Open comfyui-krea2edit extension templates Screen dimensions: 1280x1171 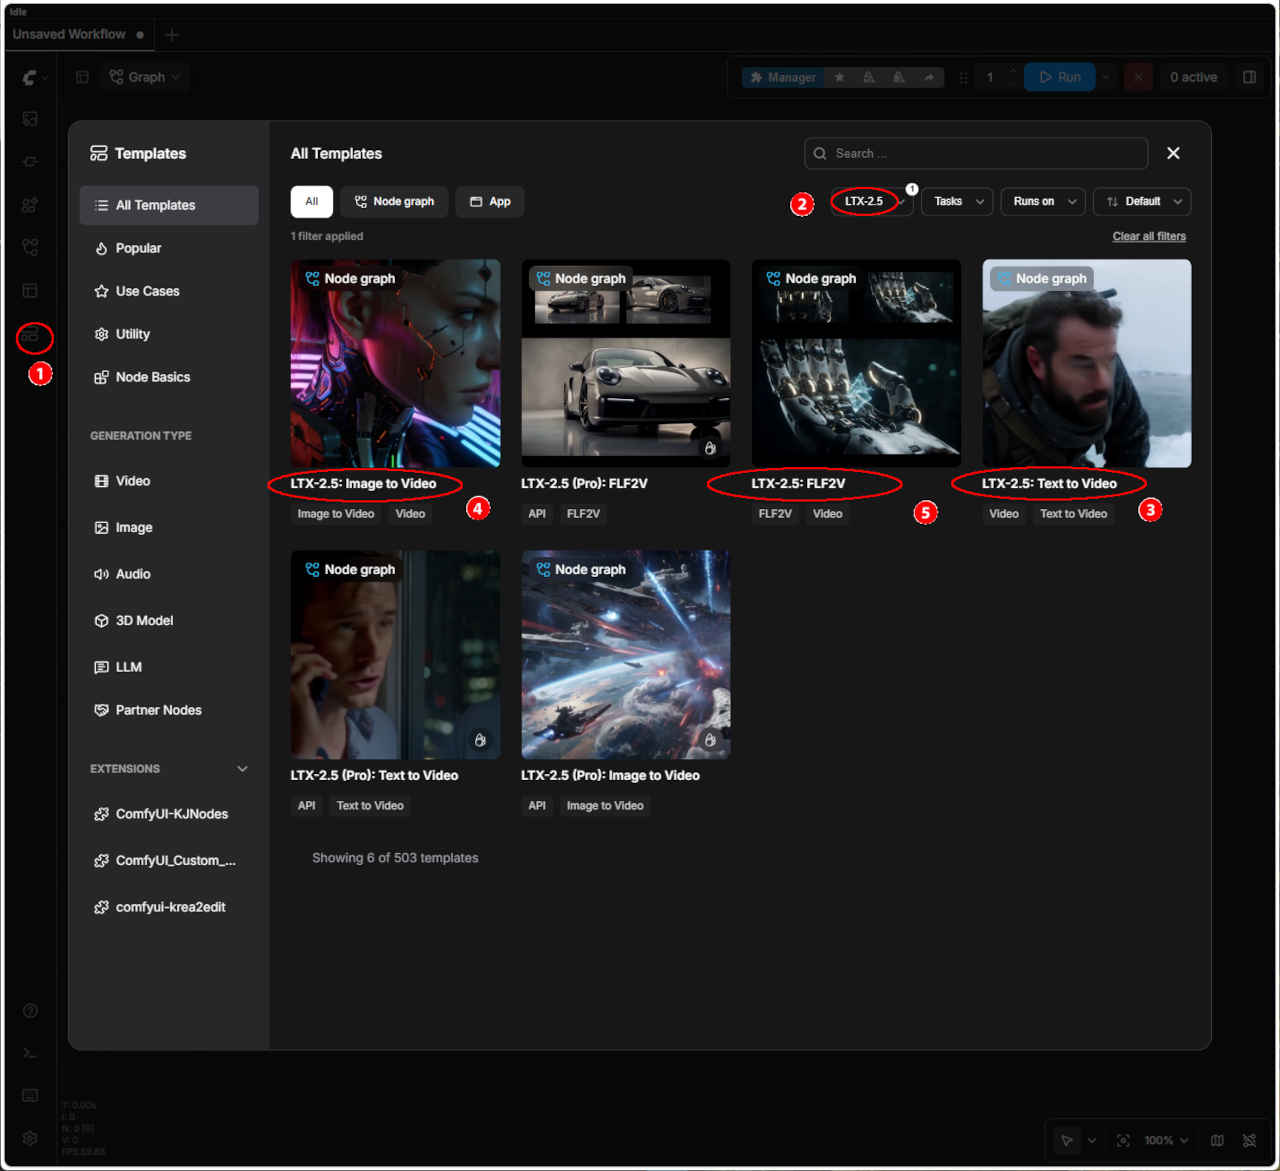tap(168, 907)
